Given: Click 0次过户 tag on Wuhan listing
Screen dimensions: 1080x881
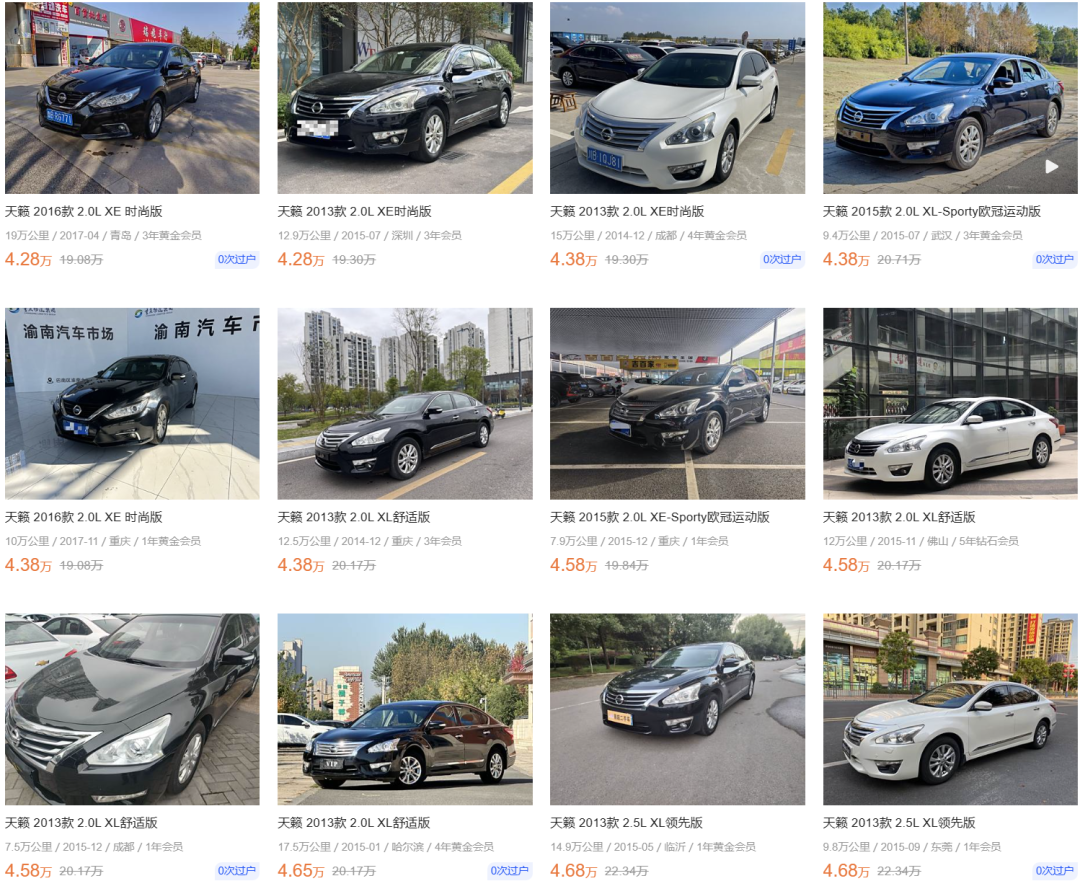Looking at the screenshot, I should click(x=1055, y=260).
